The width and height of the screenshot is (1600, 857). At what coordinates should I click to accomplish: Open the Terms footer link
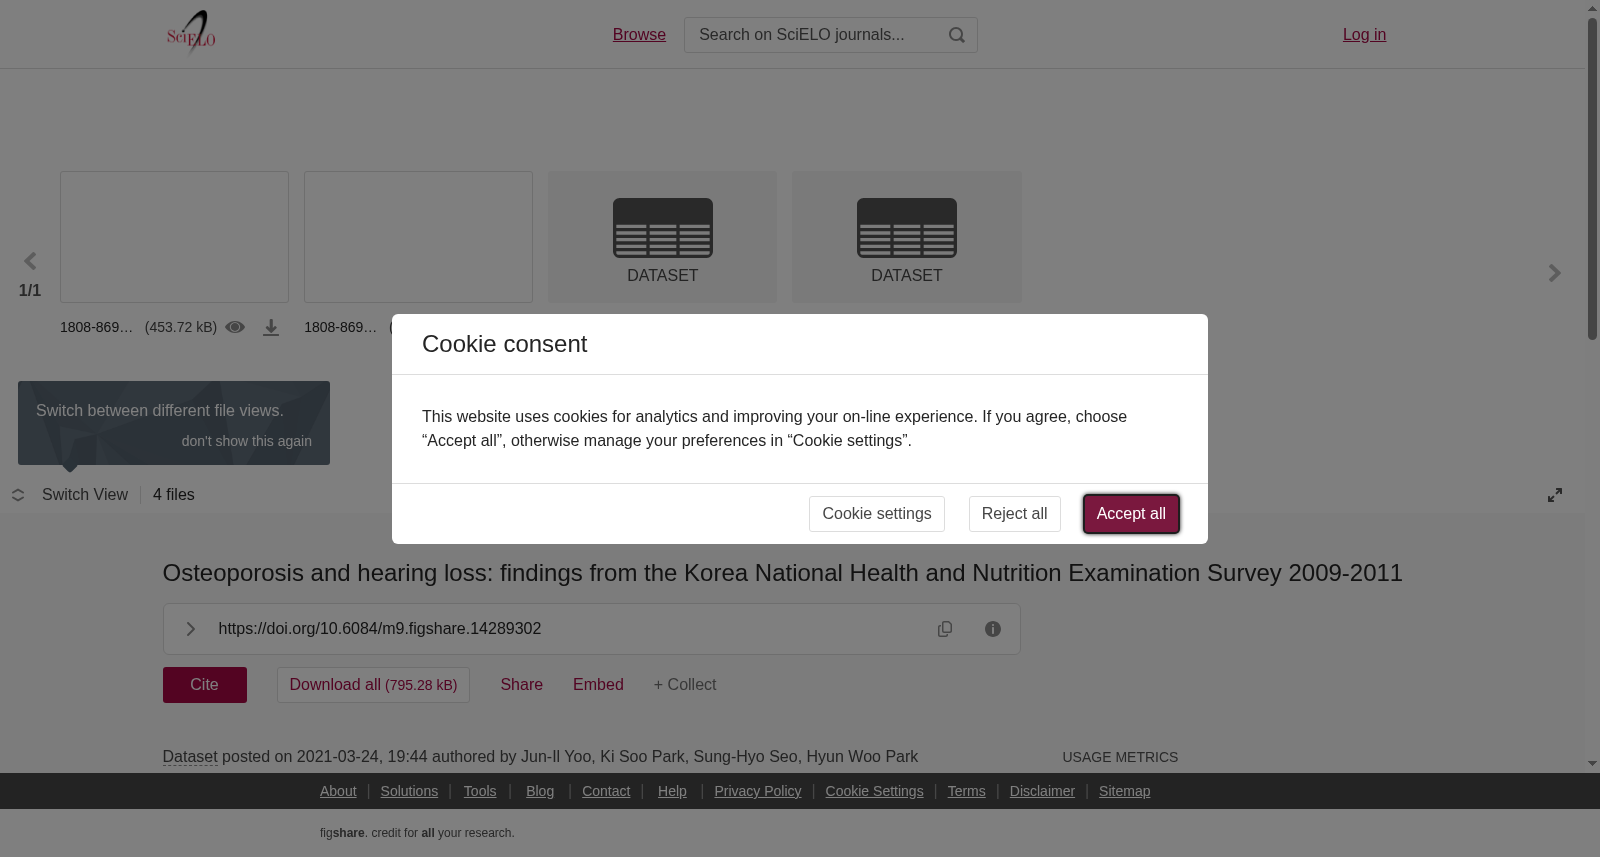(966, 791)
